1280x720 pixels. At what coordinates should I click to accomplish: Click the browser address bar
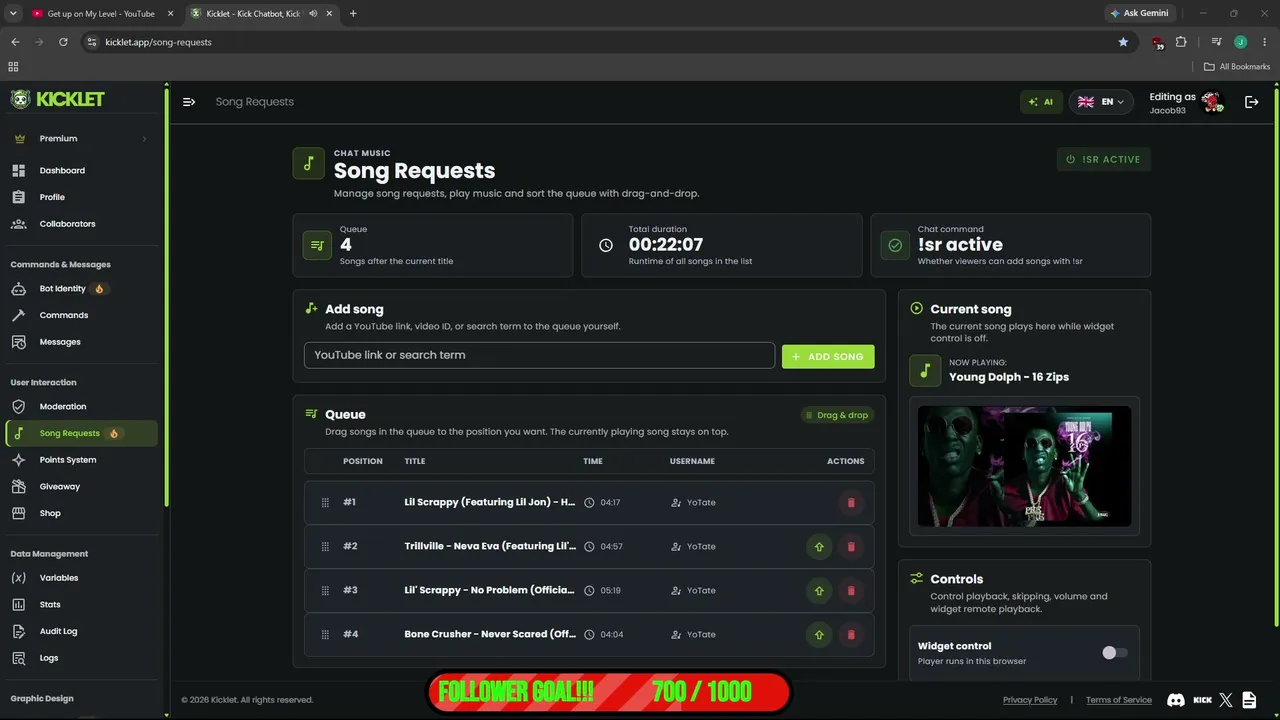coord(600,42)
